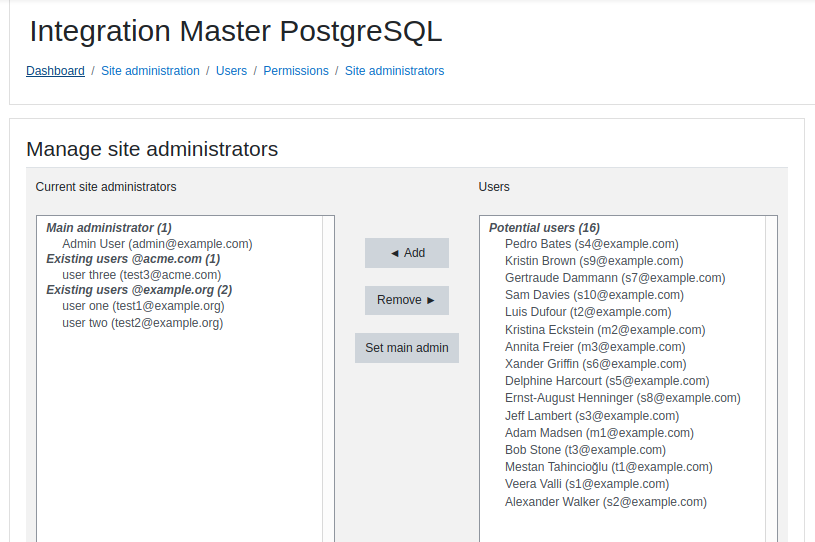Image resolution: width=815 pixels, height=542 pixels.
Task: Select Kristin Brown in users list
Action: click(x=594, y=261)
